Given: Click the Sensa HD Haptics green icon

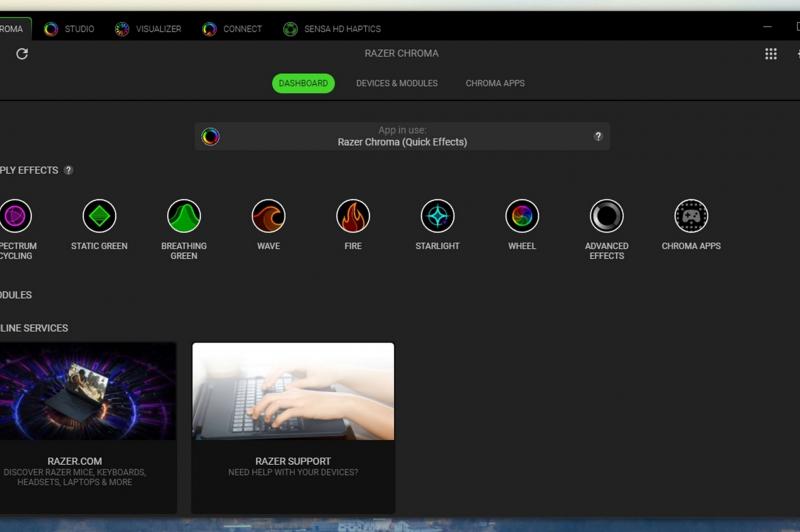Looking at the screenshot, I should [x=290, y=29].
